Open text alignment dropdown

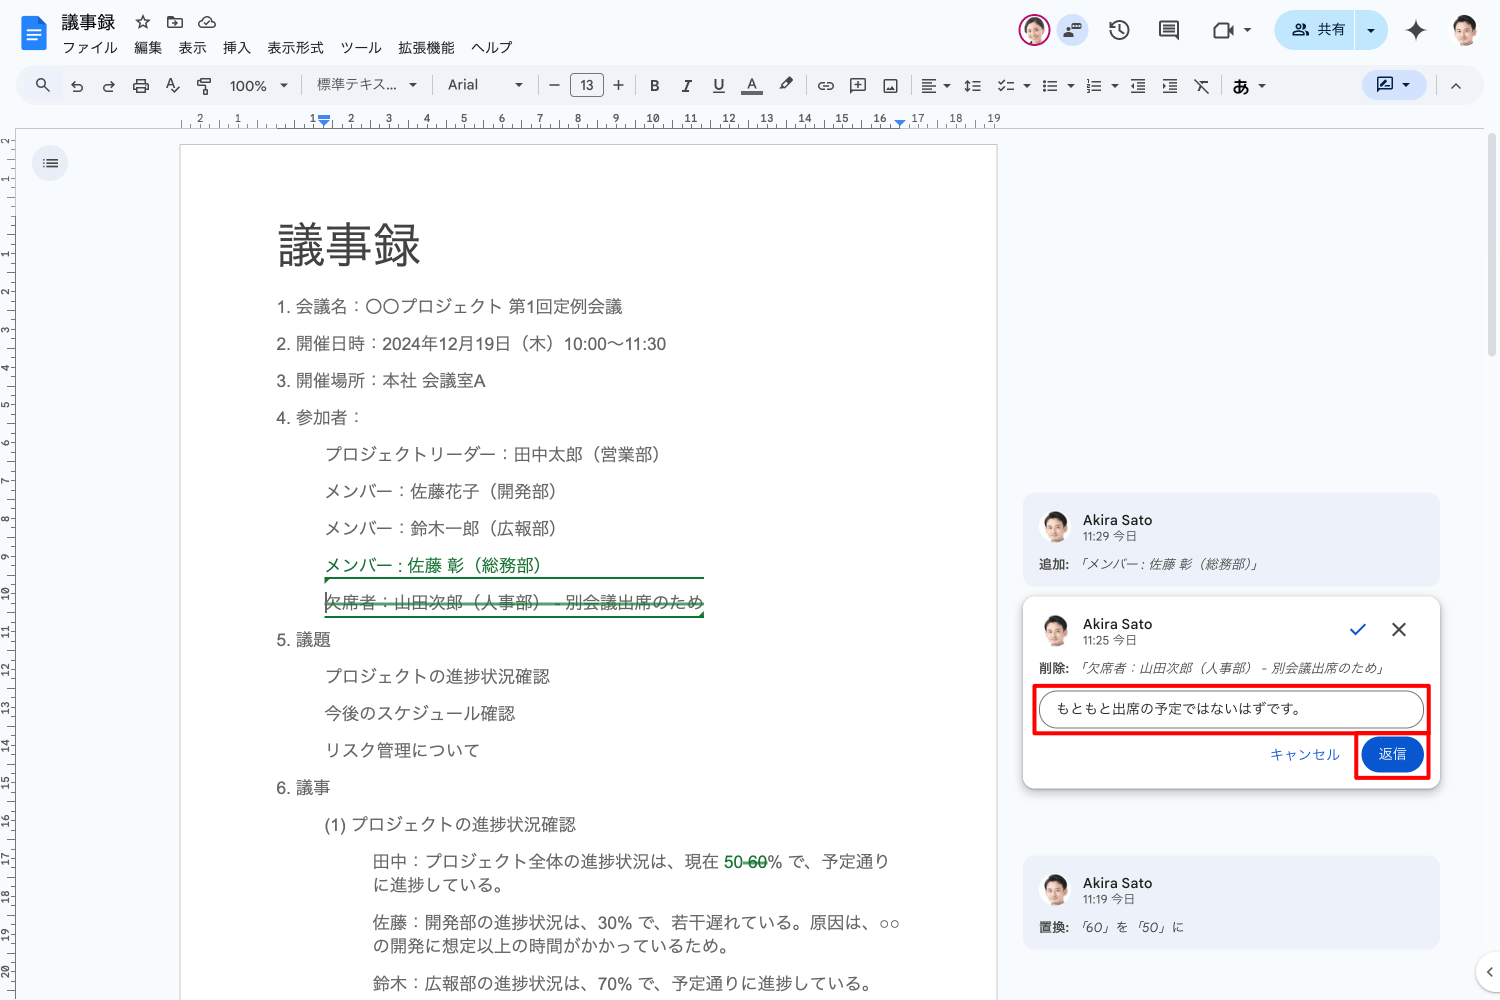pyautogui.click(x=935, y=86)
